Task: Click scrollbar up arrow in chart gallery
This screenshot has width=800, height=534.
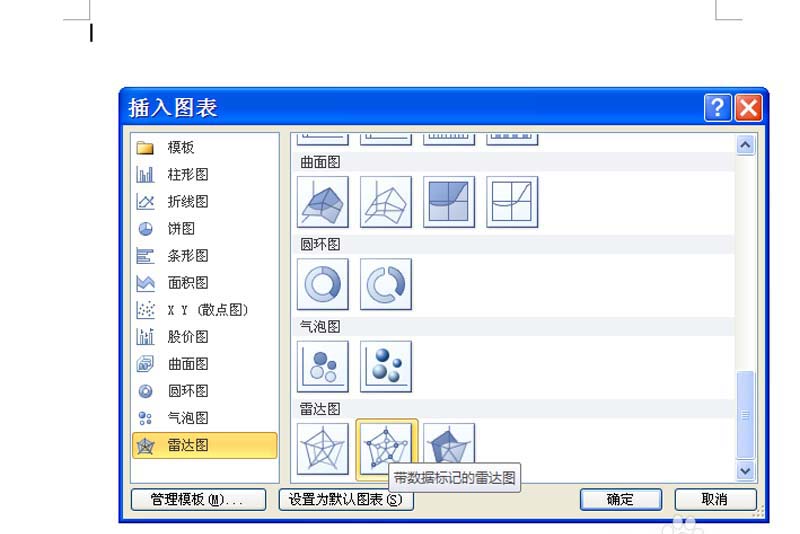Action: click(x=745, y=145)
